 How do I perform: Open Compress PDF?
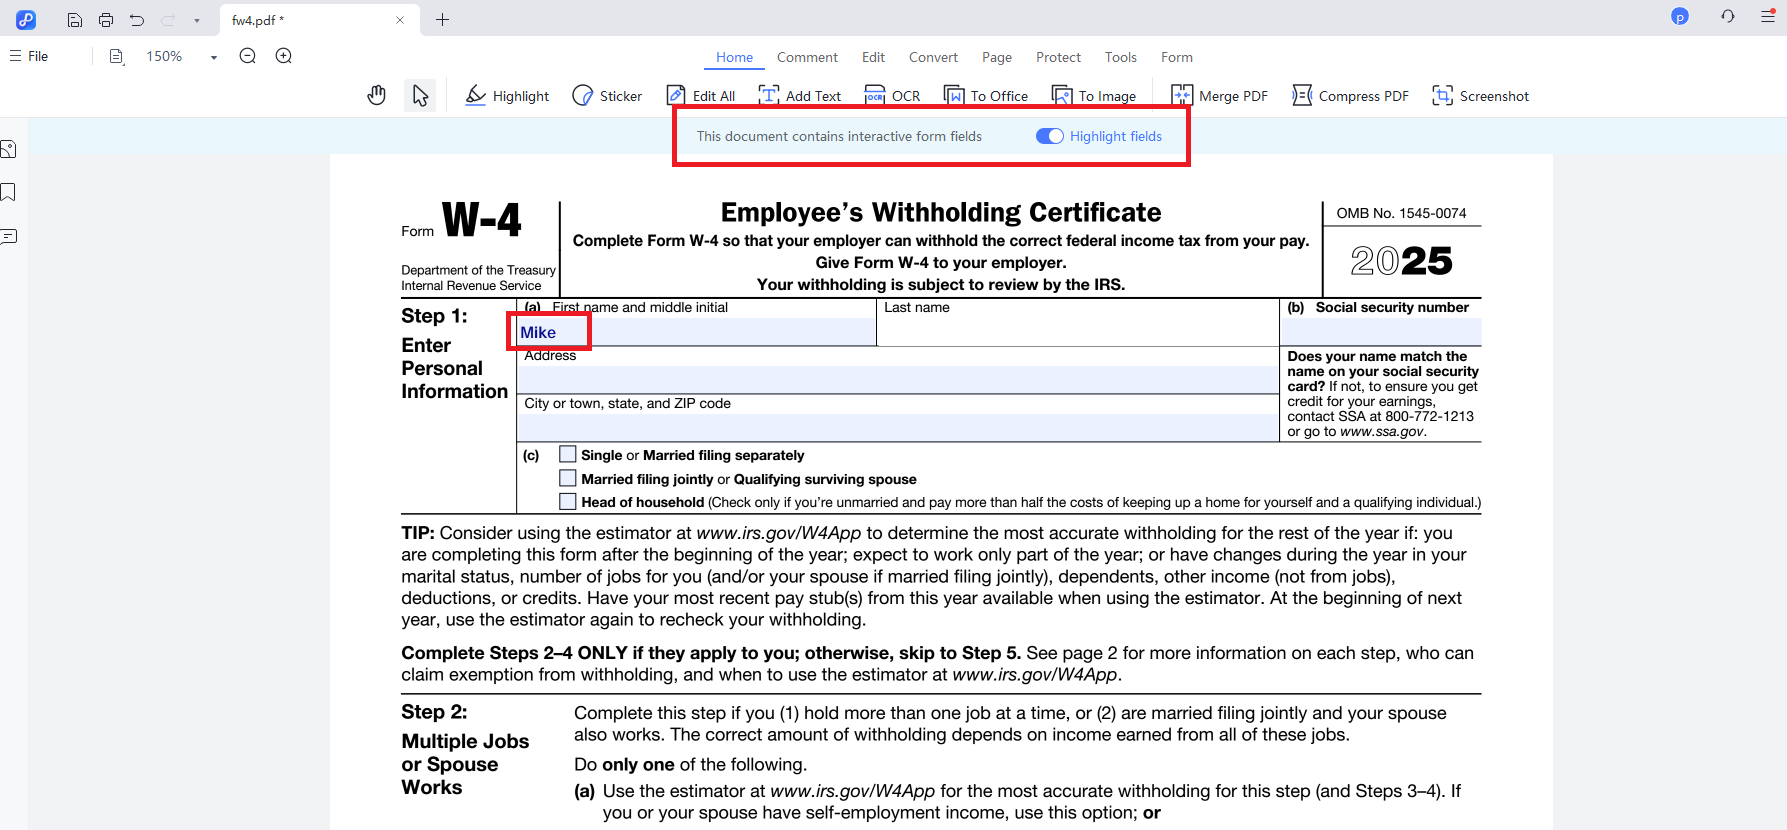[x=1350, y=96]
